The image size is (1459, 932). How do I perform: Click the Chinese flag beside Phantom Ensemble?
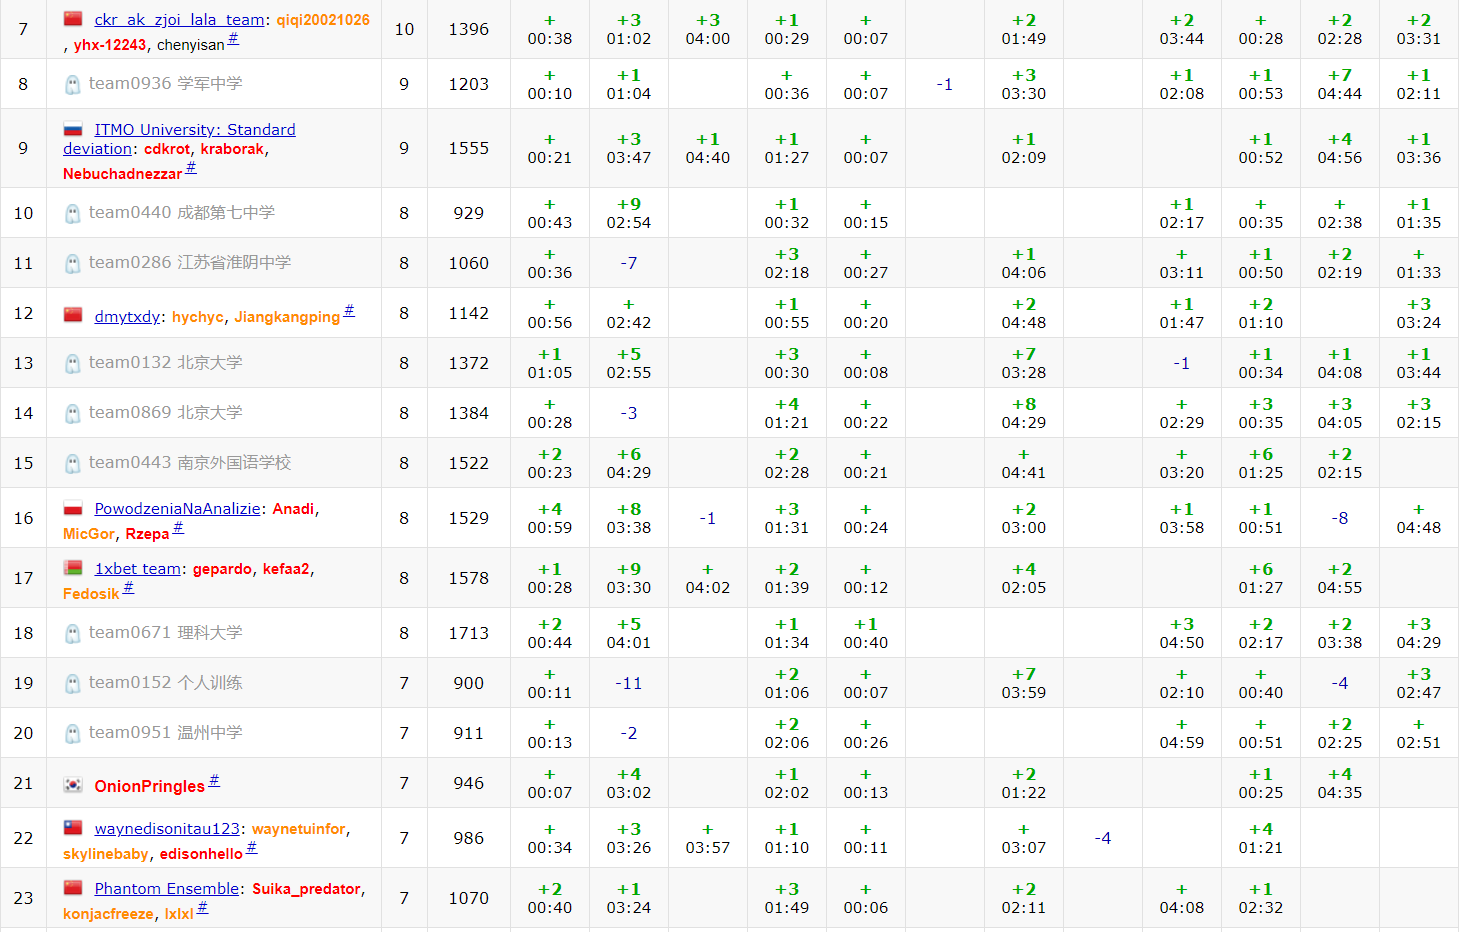pos(73,888)
